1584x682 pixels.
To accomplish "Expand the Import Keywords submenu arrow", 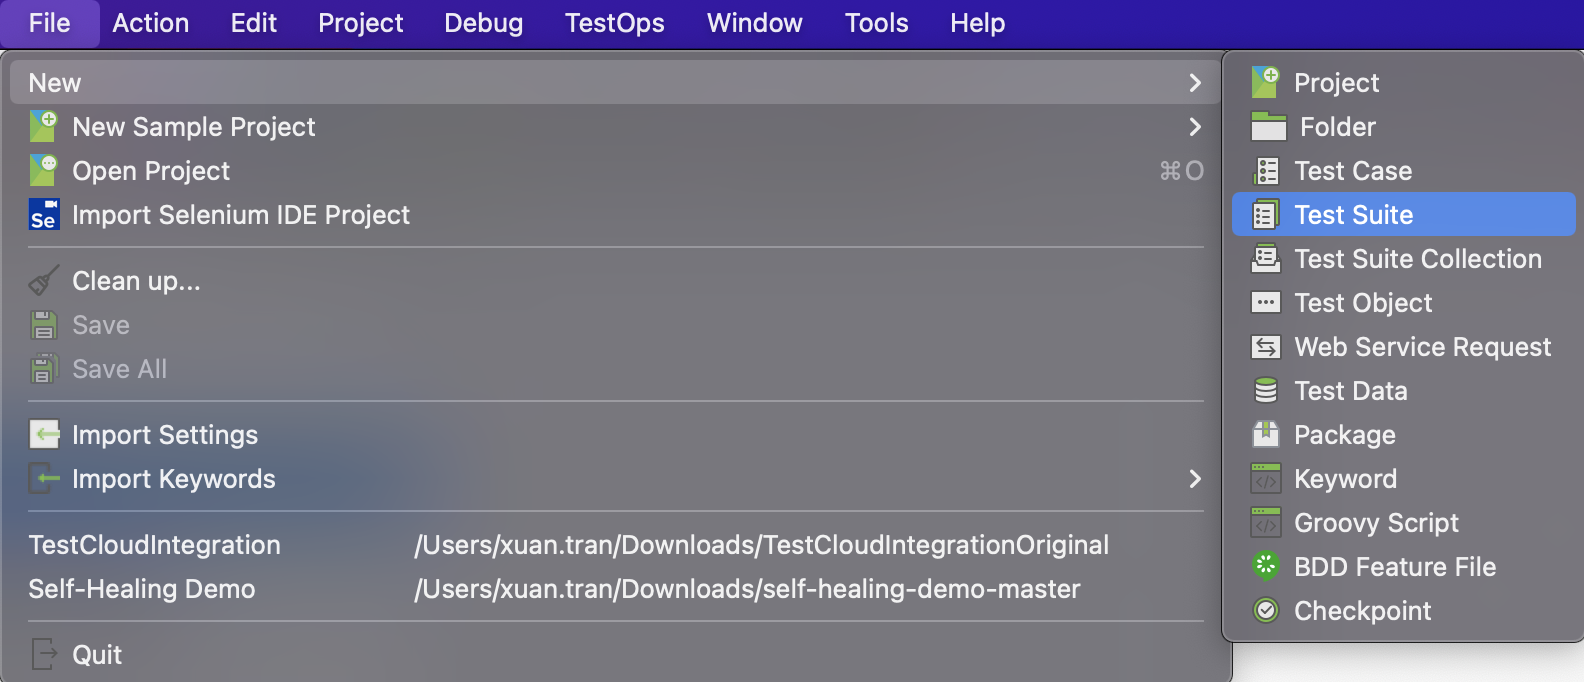I will [x=1194, y=479].
